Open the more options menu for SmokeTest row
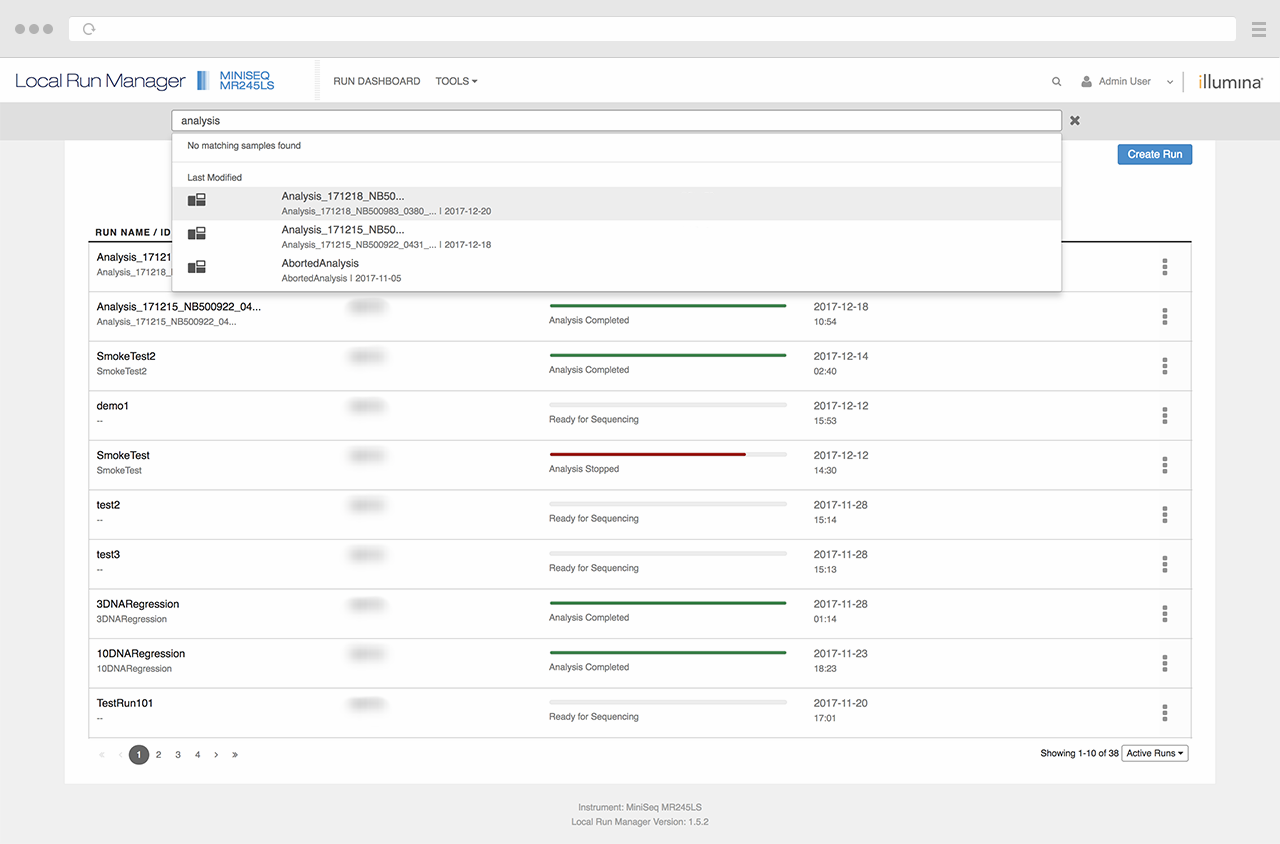Viewport: 1280px width, 844px height. [1165, 465]
